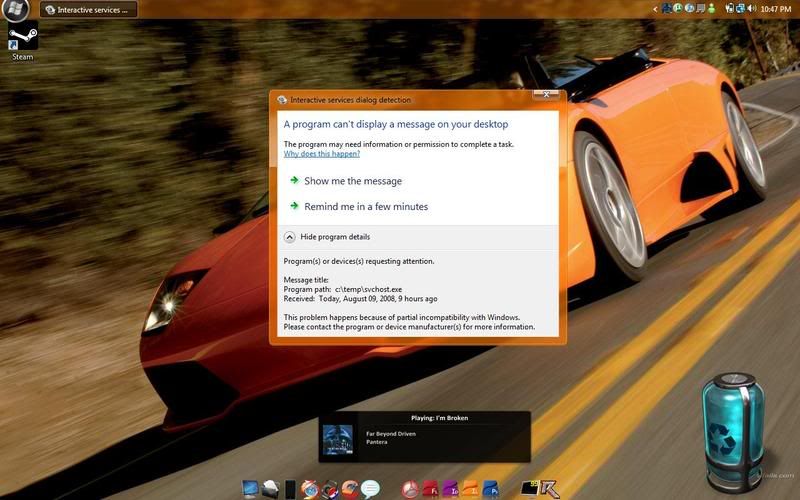Open the speech bubble chat dock icon
Image resolution: width=800 pixels, height=500 pixels.
pyautogui.click(x=371, y=489)
